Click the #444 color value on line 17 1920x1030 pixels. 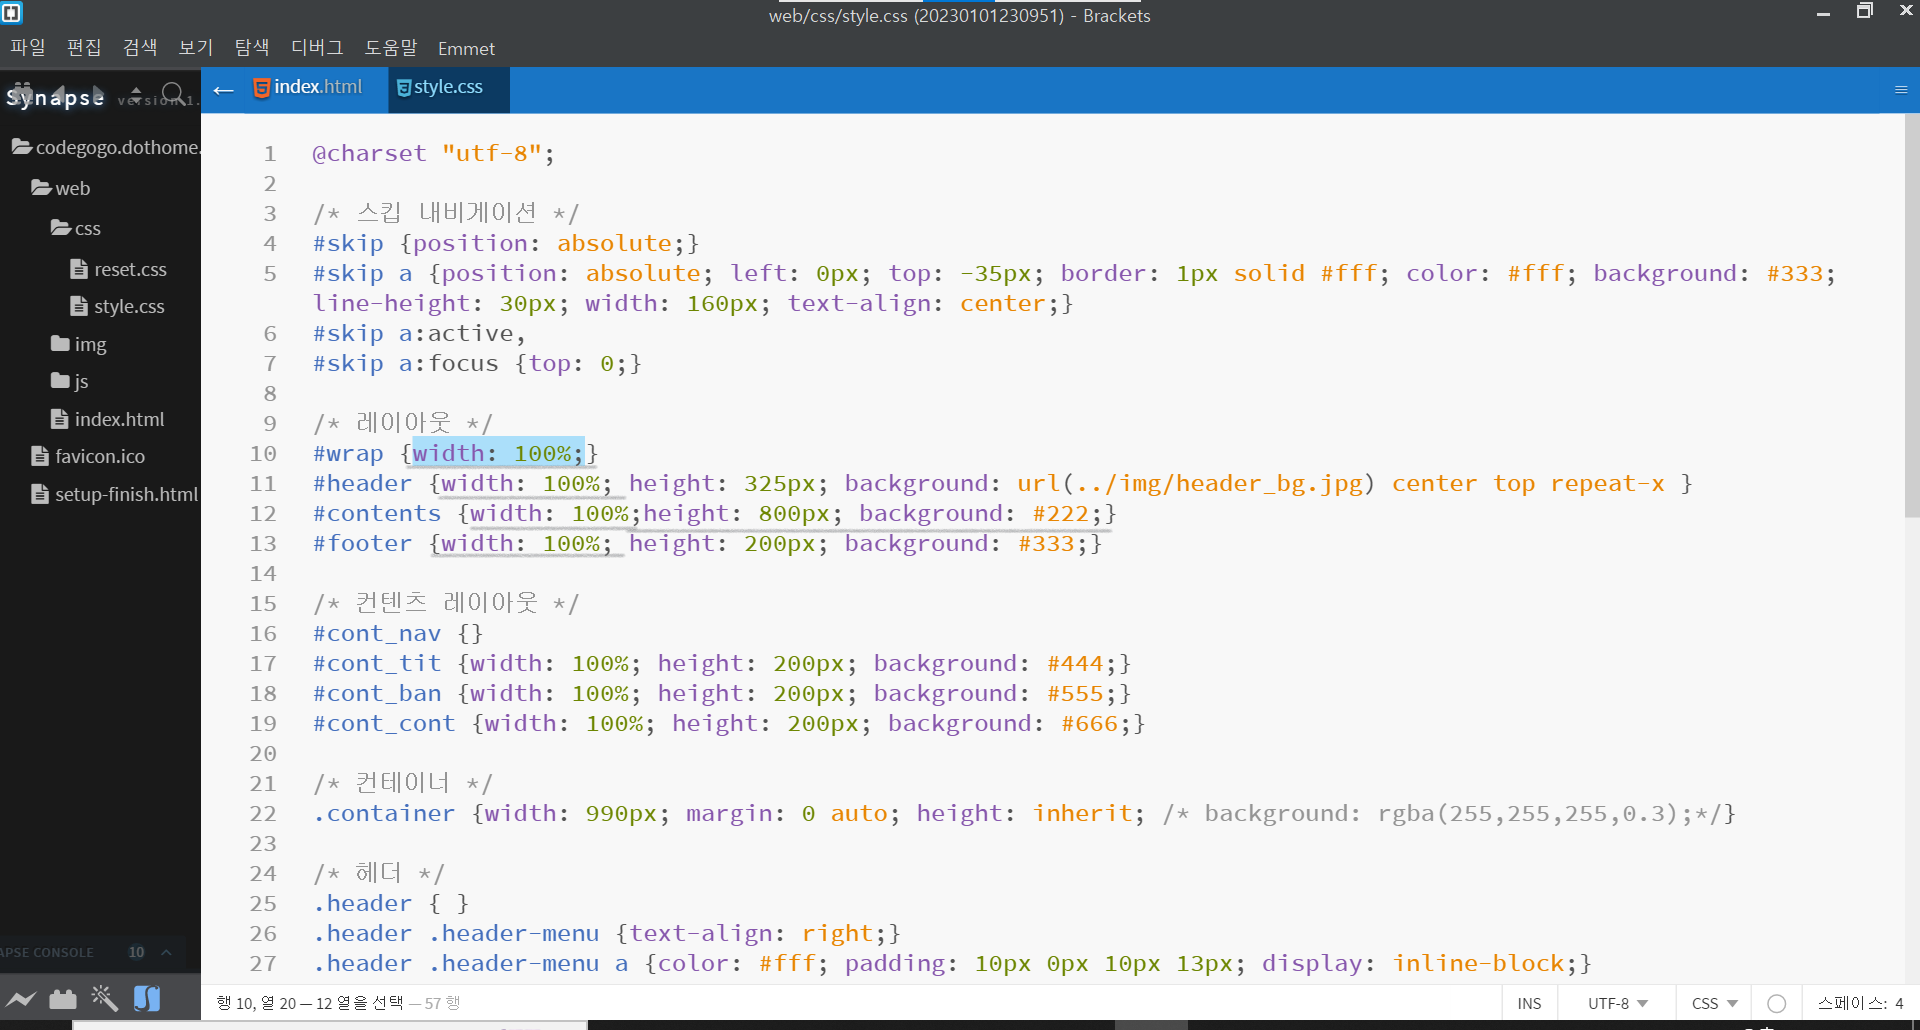[x=1076, y=663]
